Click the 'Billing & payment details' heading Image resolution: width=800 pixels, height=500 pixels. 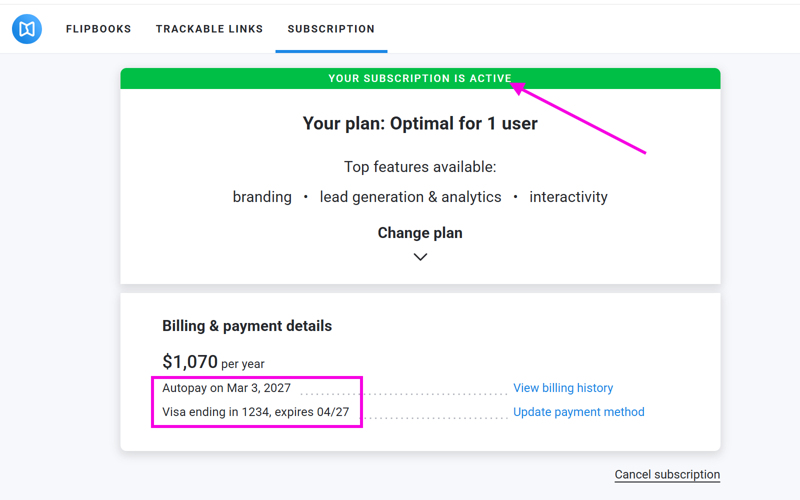[247, 326]
